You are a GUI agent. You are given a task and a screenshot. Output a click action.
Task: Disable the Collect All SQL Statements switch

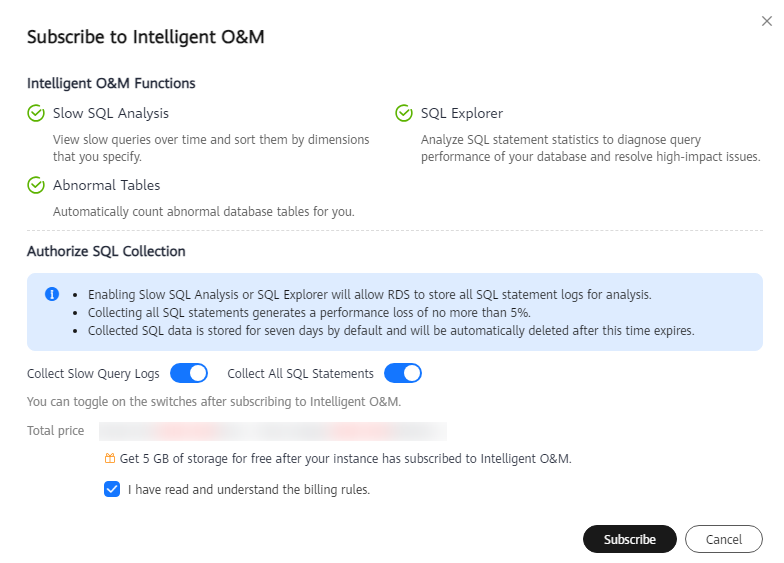[x=403, y=374]
